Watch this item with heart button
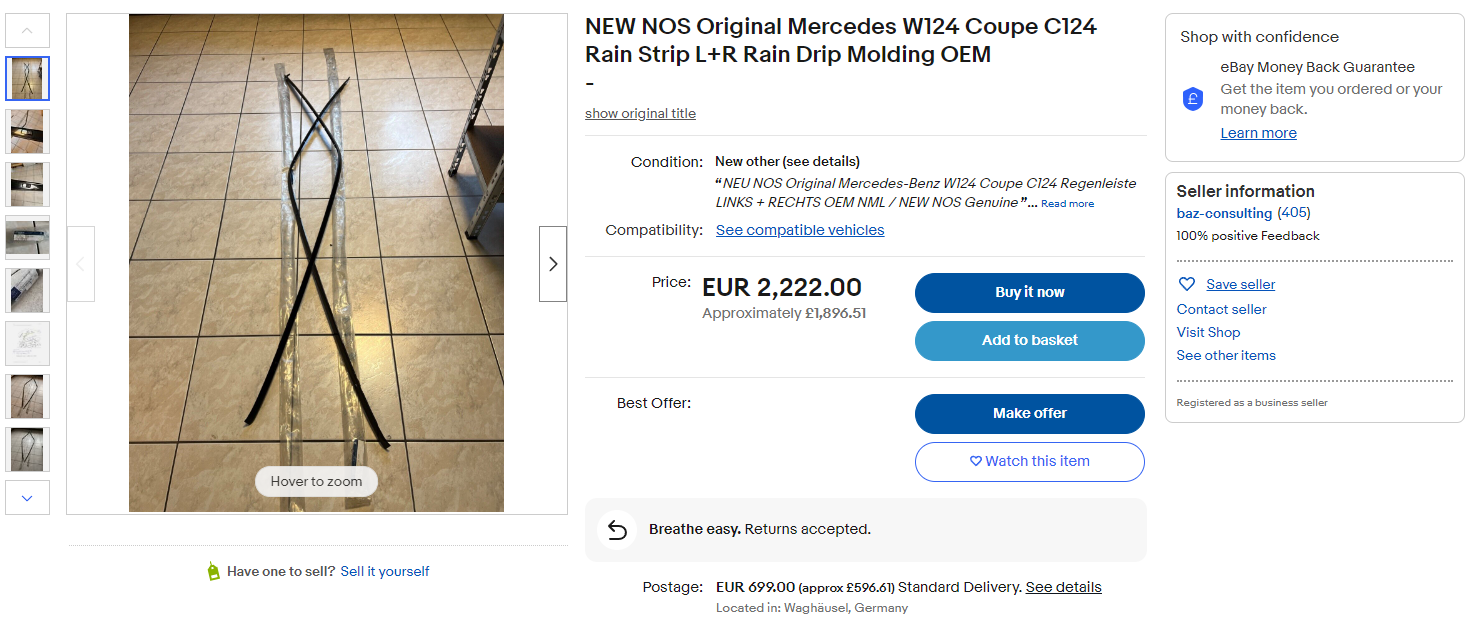The image size is (1474, 623). pyautogui.click(x=1029, y=462)
